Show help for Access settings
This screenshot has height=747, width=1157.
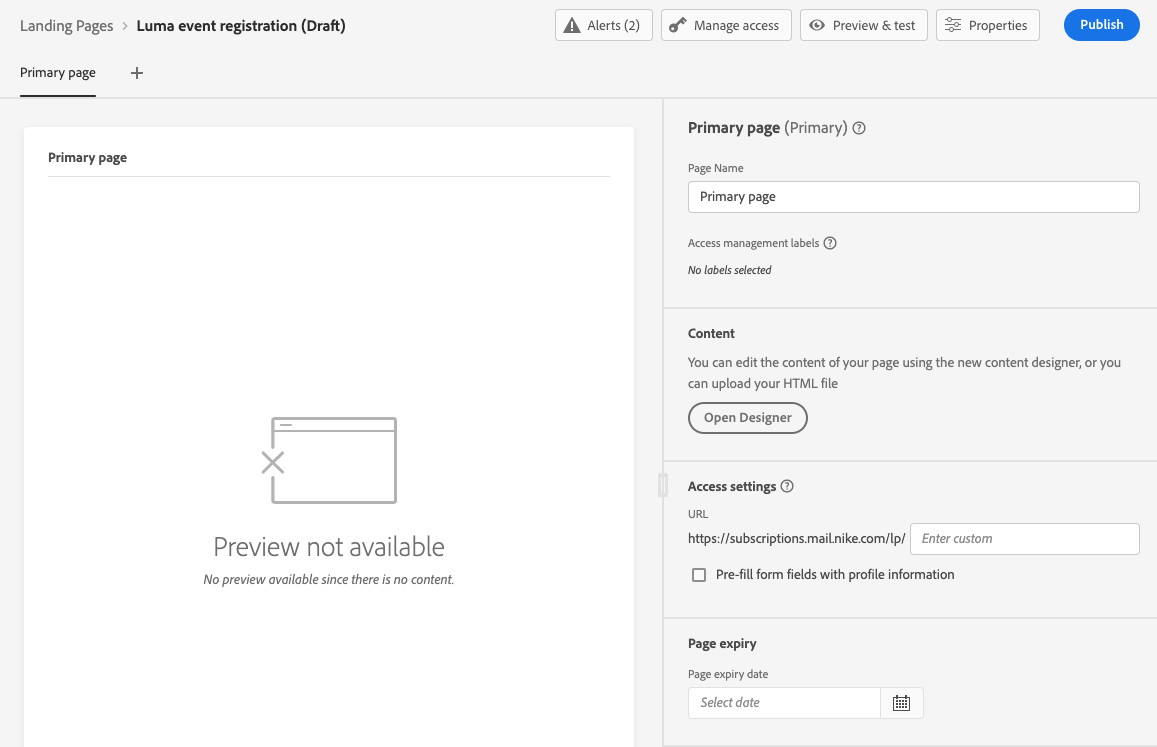tap(787, 486)
